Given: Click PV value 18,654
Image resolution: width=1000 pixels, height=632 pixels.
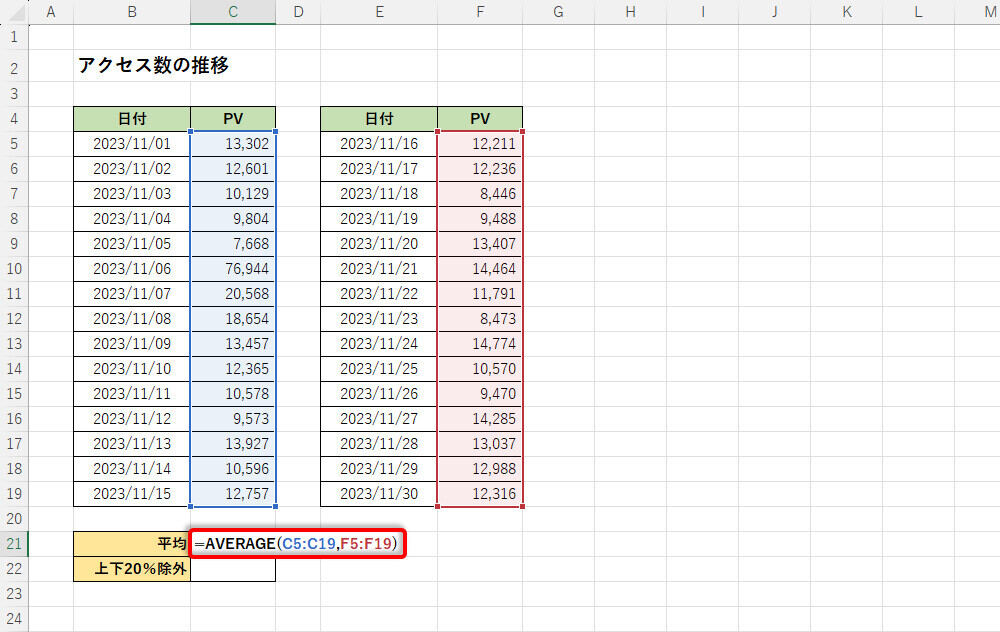Looking at the screenshot, I should [233, 318].
